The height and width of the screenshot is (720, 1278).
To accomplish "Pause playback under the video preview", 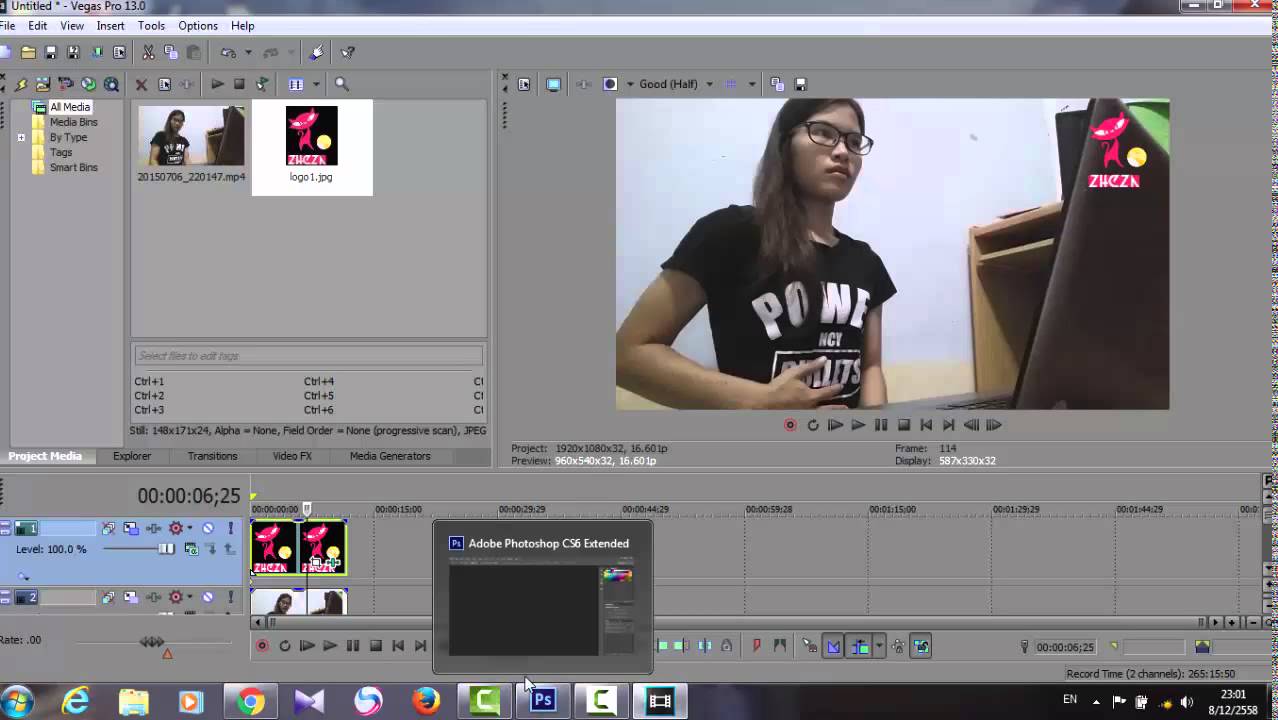I will tap(881, 425).
